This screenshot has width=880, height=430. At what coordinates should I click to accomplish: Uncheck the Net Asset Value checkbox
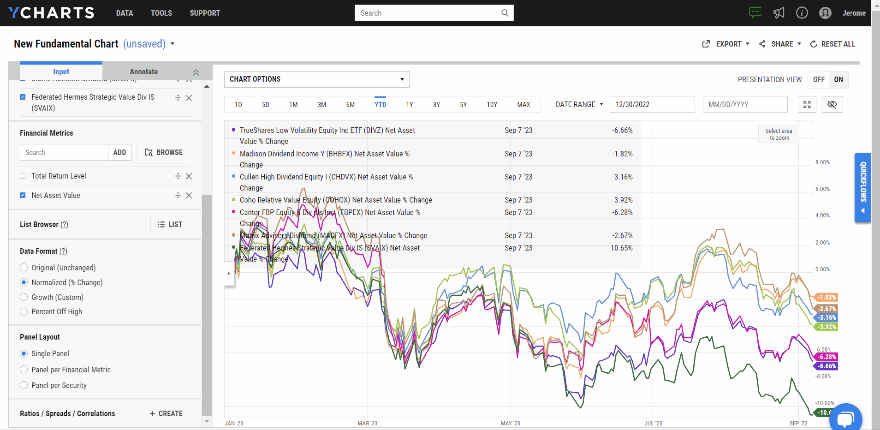pos(22,195)
